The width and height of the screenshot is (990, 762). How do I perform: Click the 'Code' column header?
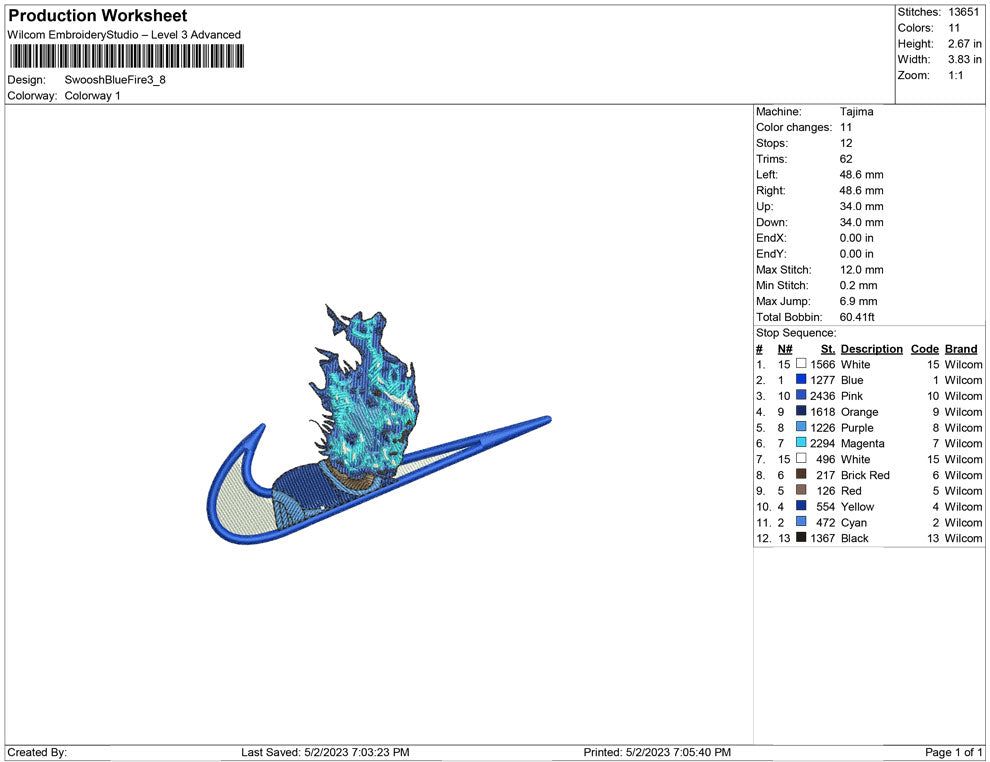coord(925,349)
